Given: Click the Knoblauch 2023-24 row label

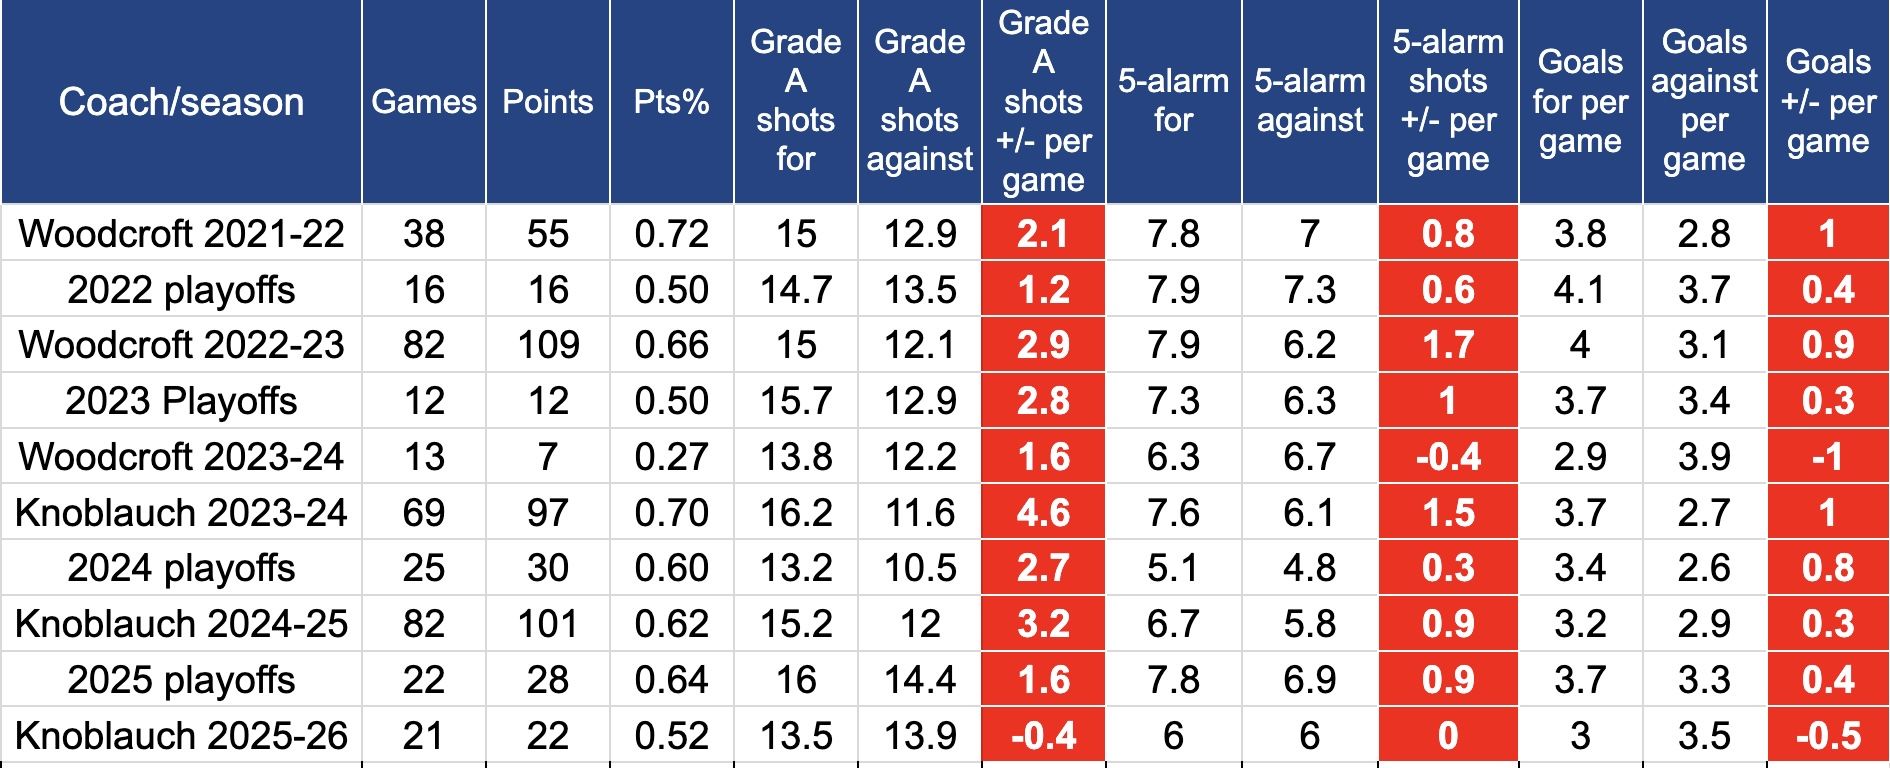Looking at the screenshot, I should pyautogui.click(x=181, y=513).
